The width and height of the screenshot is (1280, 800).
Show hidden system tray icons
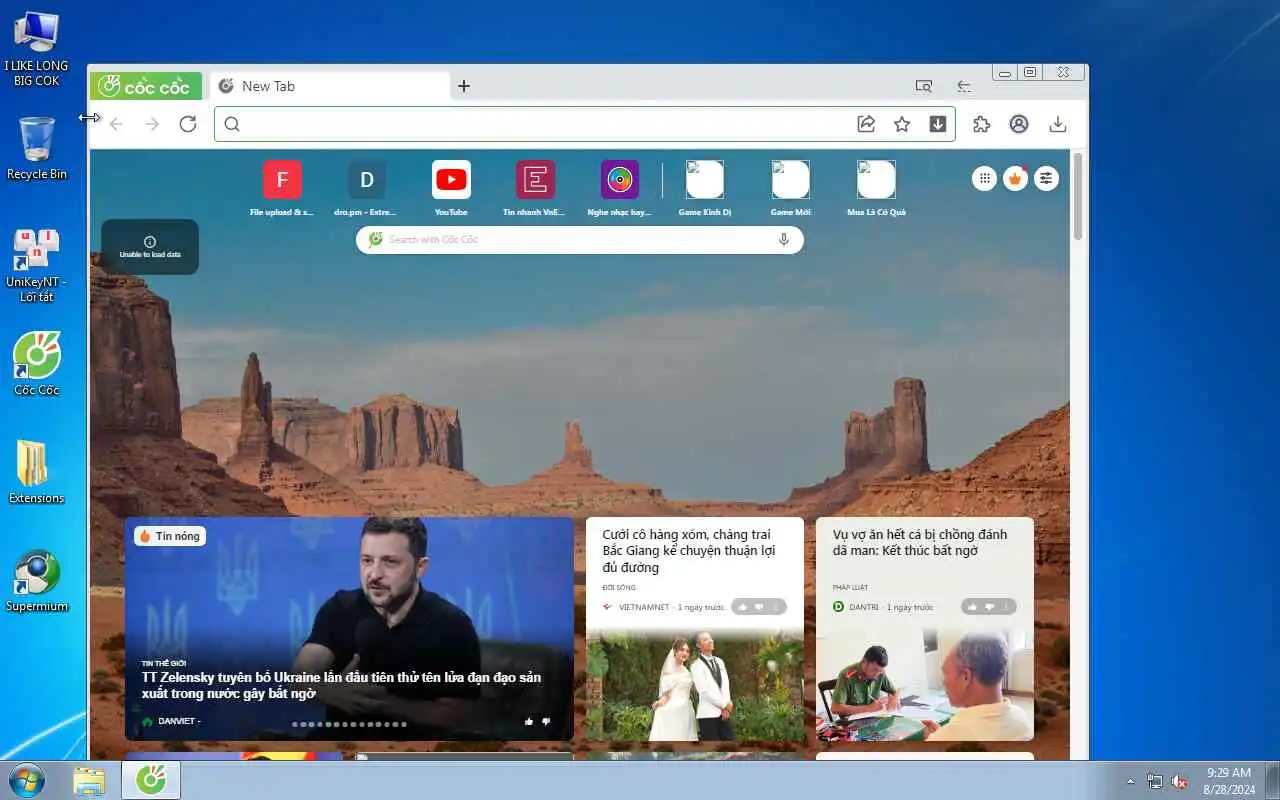tap(1131, 781)
